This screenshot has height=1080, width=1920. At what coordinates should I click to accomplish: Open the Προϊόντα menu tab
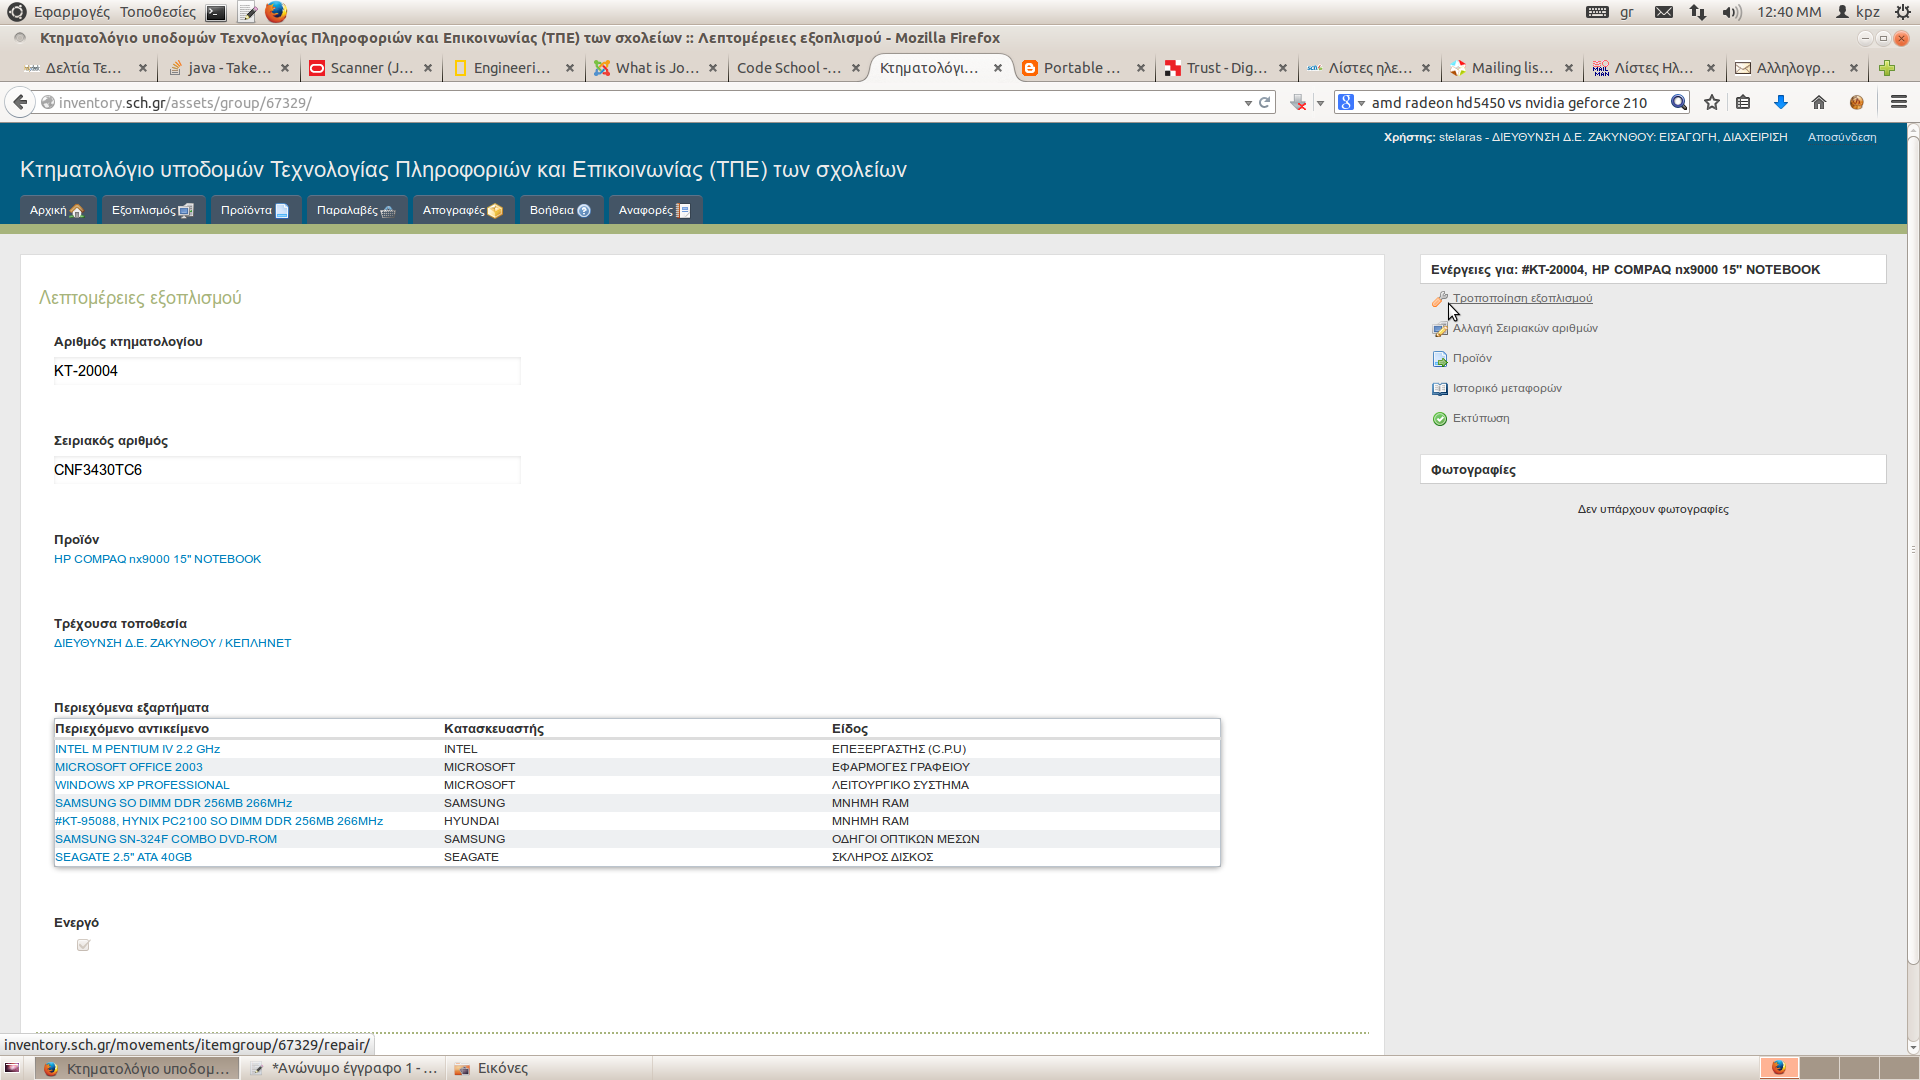(x=255, y=210)
